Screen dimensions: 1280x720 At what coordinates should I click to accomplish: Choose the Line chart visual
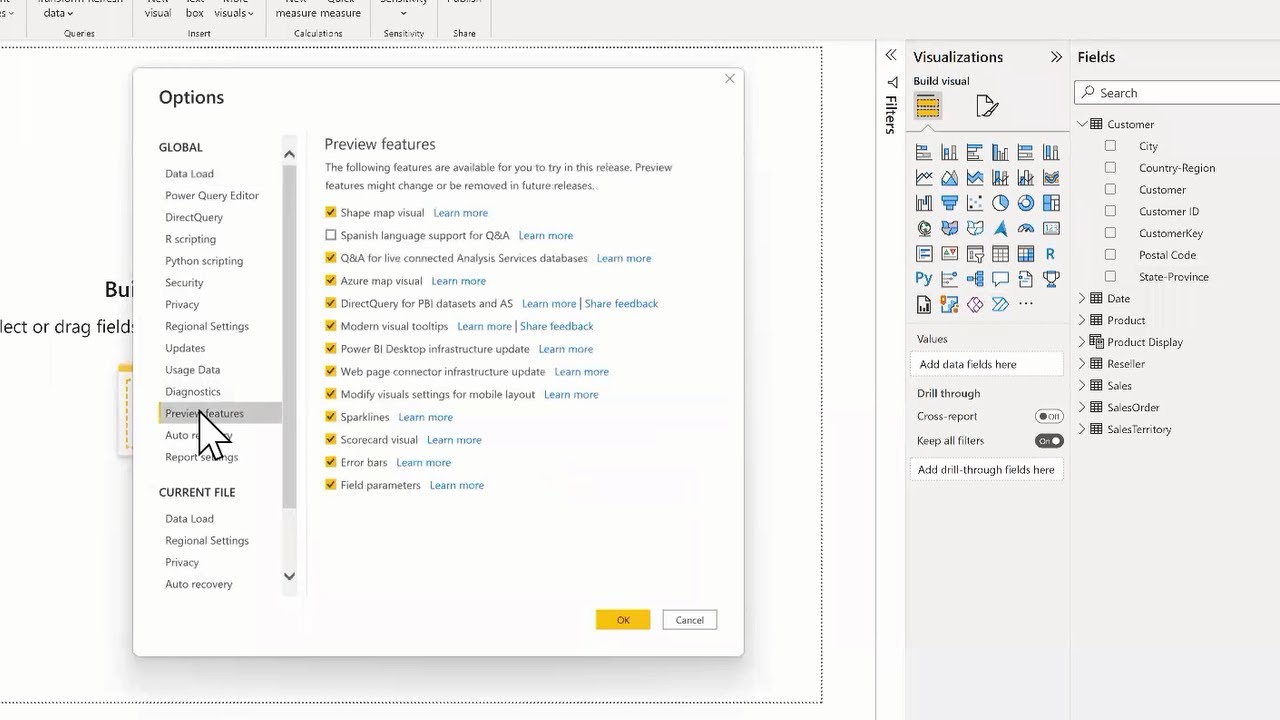point(924,178)
